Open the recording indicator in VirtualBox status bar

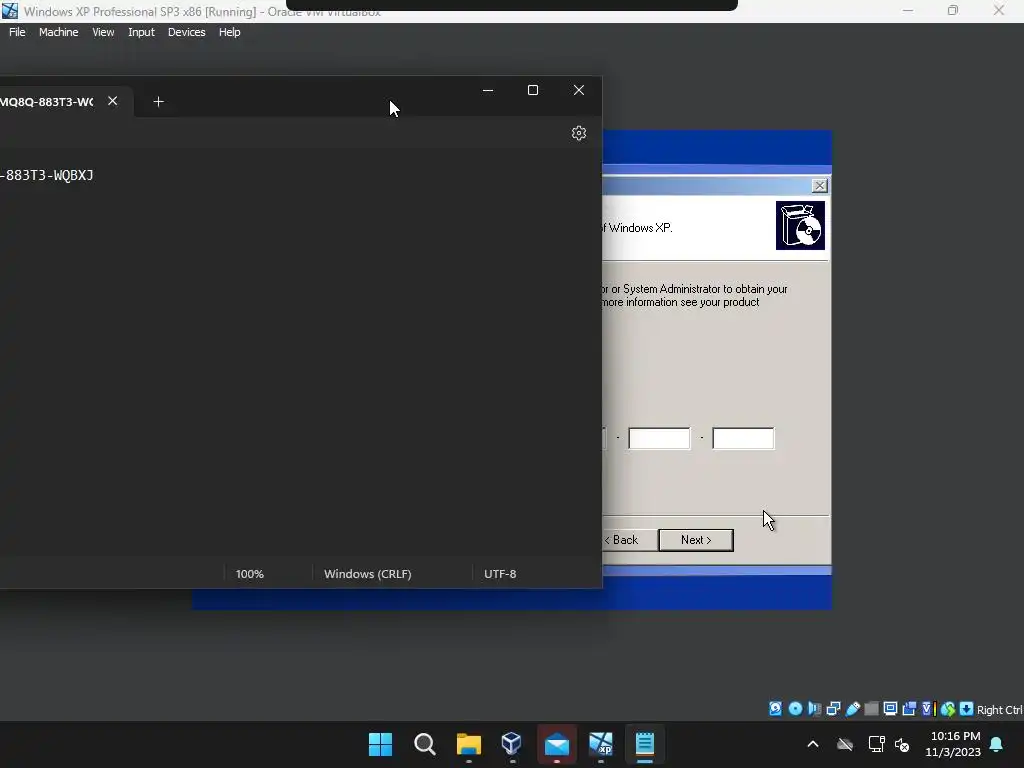pyautogui.click(x=909, y=709)
